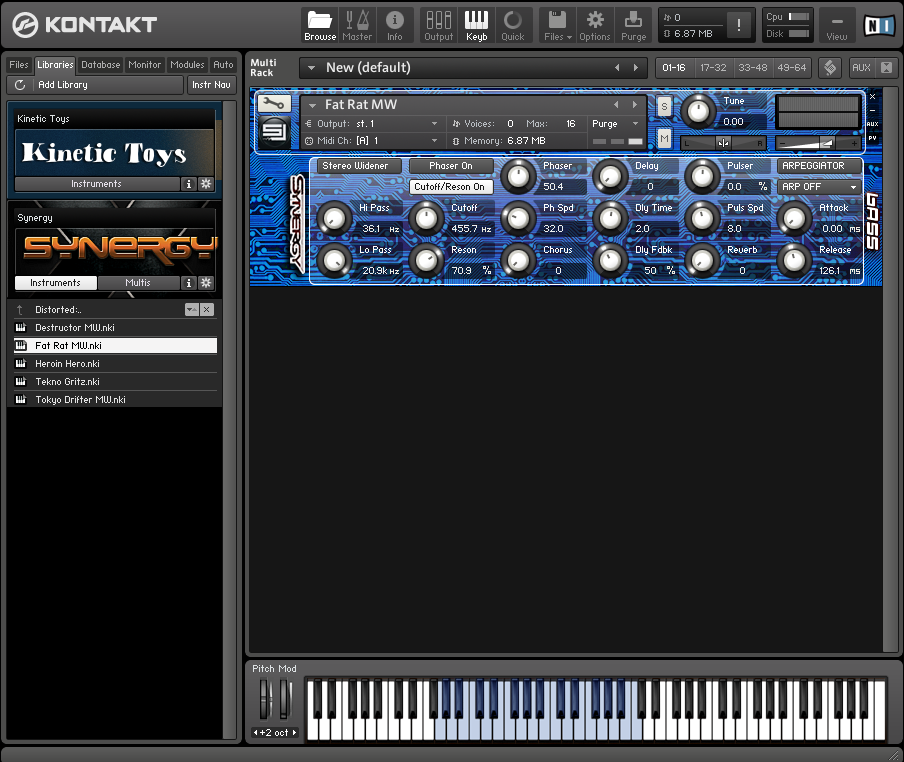Open the Fat Rat MW preset arrow
The image size is (904, 762).
[312, 105]
